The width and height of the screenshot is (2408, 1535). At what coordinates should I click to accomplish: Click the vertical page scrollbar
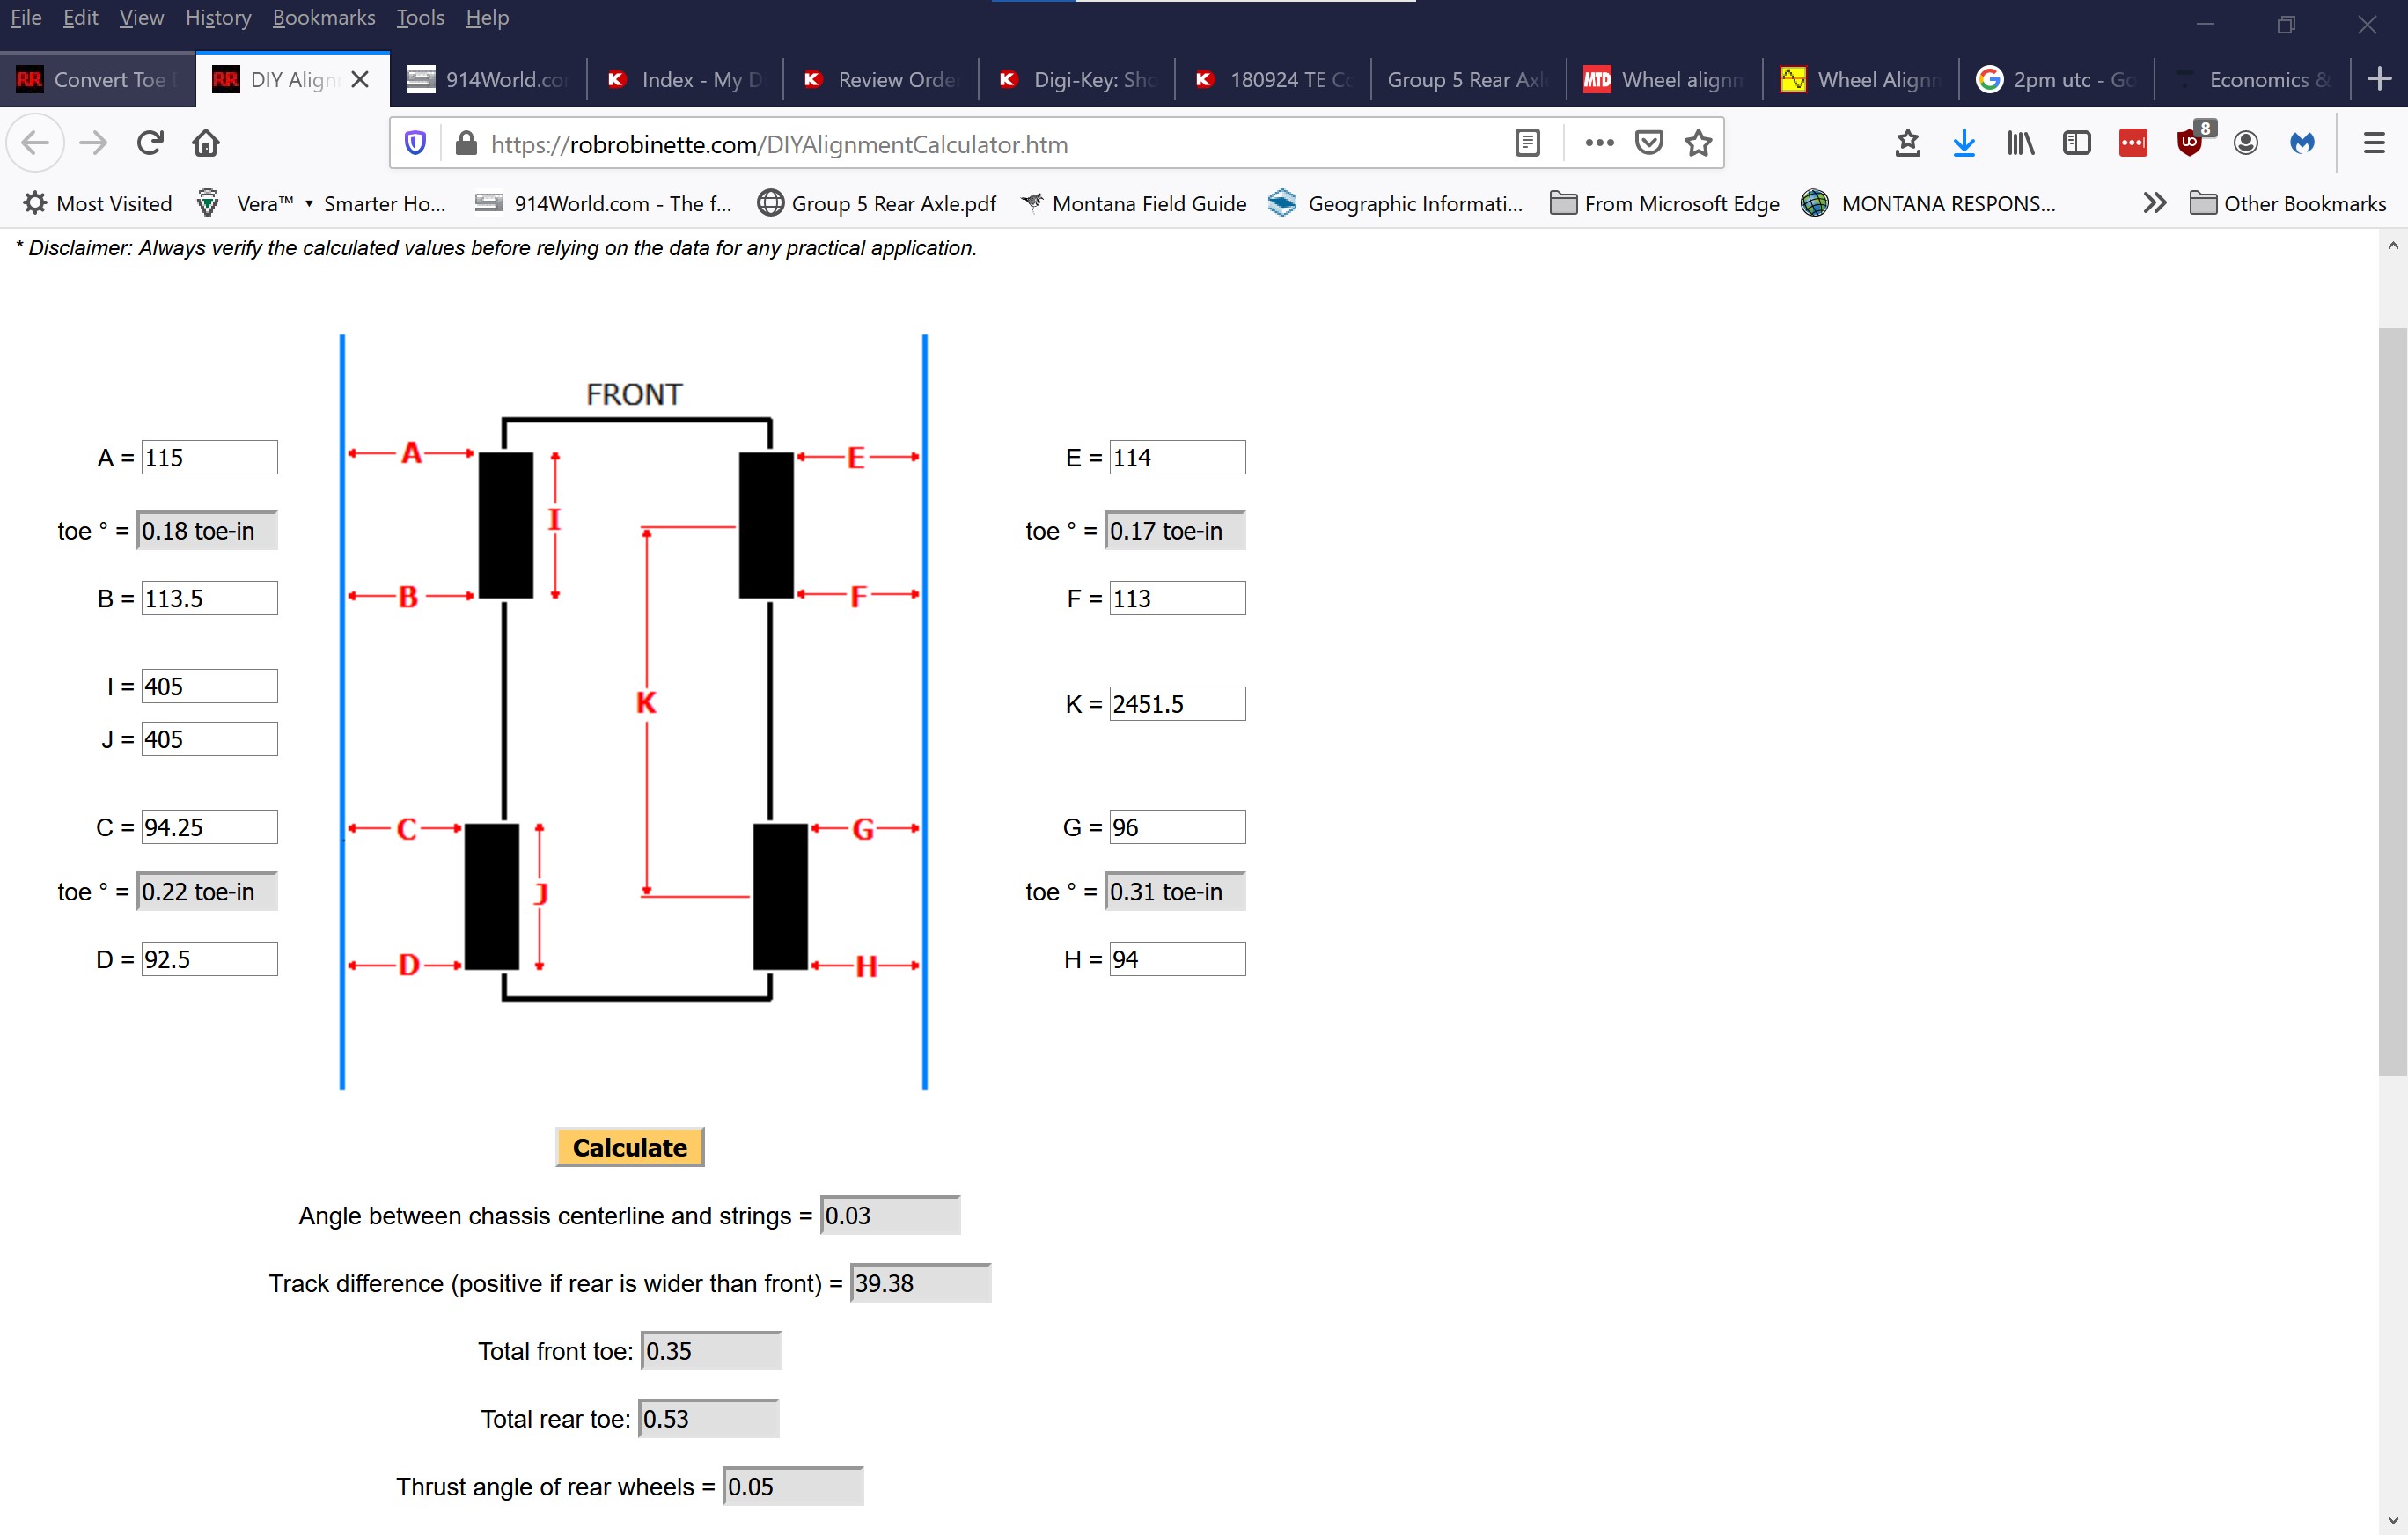(2392, 700)
